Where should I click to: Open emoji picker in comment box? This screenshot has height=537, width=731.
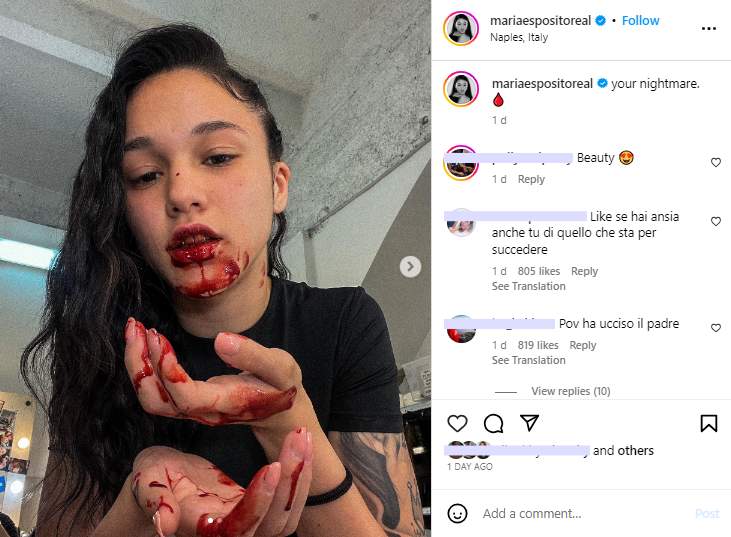(457, 513)
